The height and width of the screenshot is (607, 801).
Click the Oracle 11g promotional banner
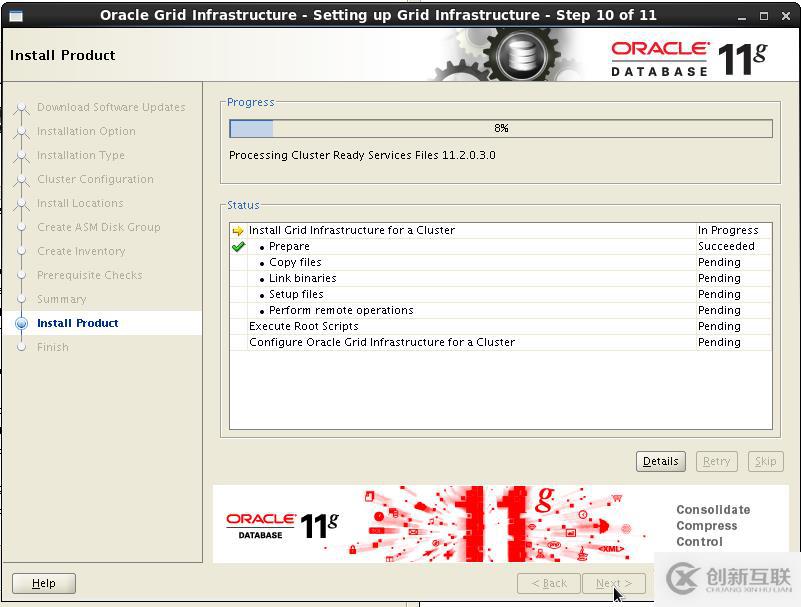[501, 524]
